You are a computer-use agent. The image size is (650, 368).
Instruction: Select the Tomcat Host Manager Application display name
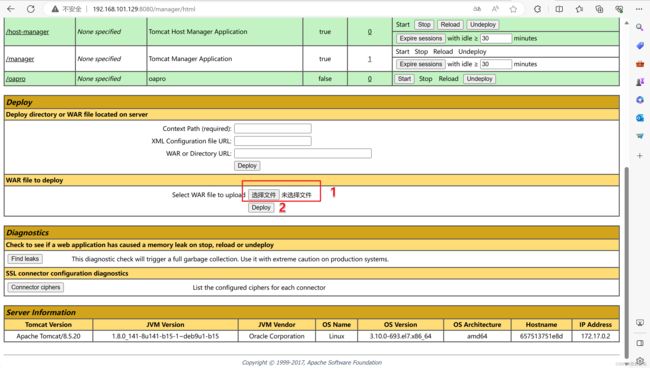pyautogui.click(x=198, y=32)
